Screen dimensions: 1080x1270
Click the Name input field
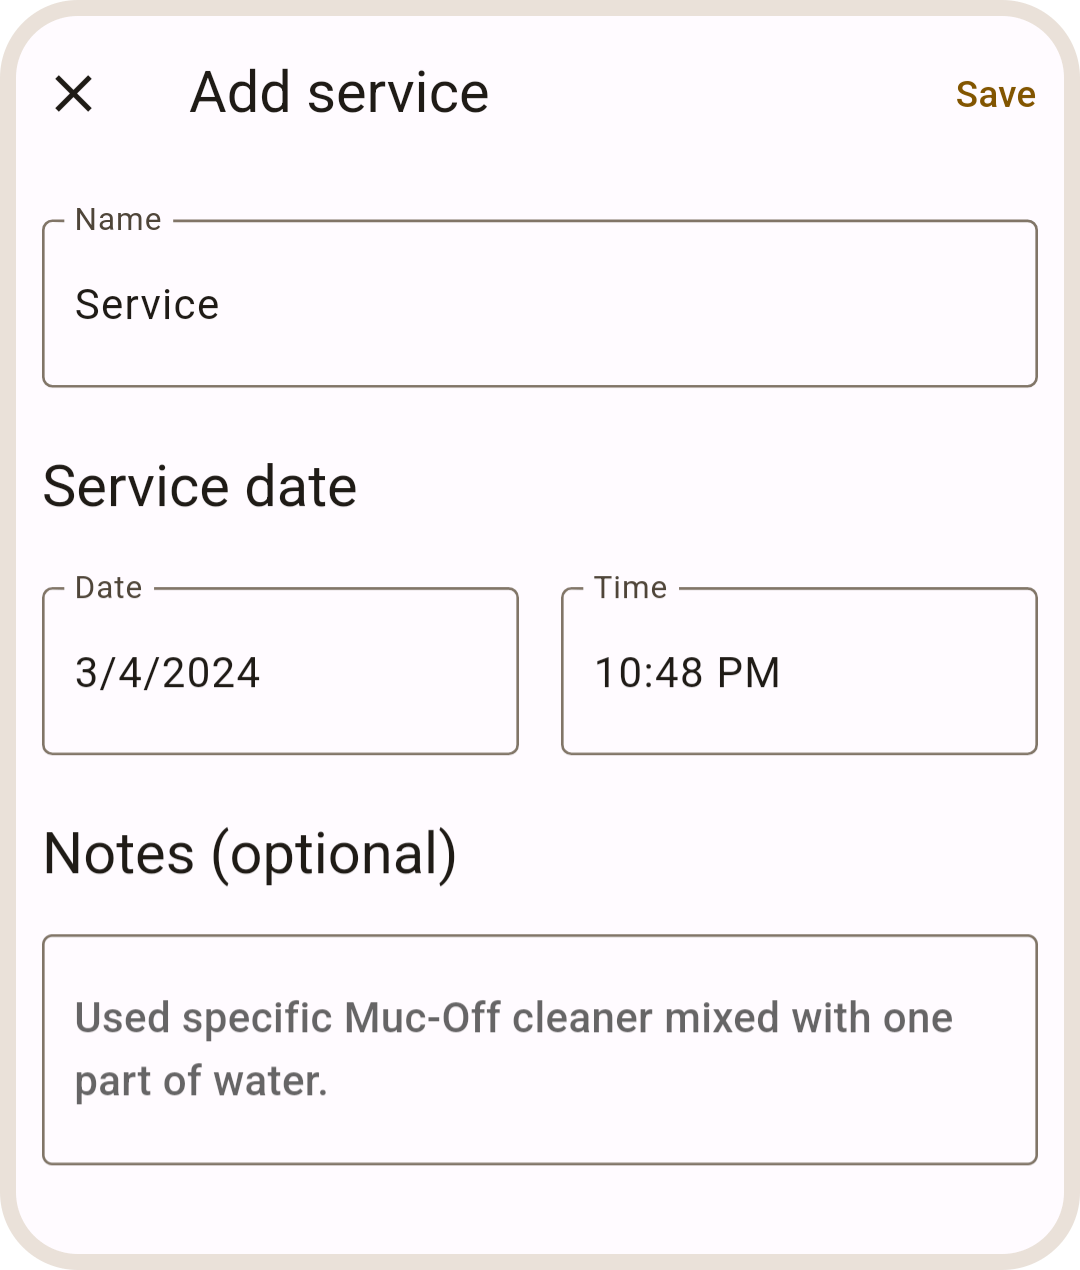pyautogui.click(x=540, y=304)
